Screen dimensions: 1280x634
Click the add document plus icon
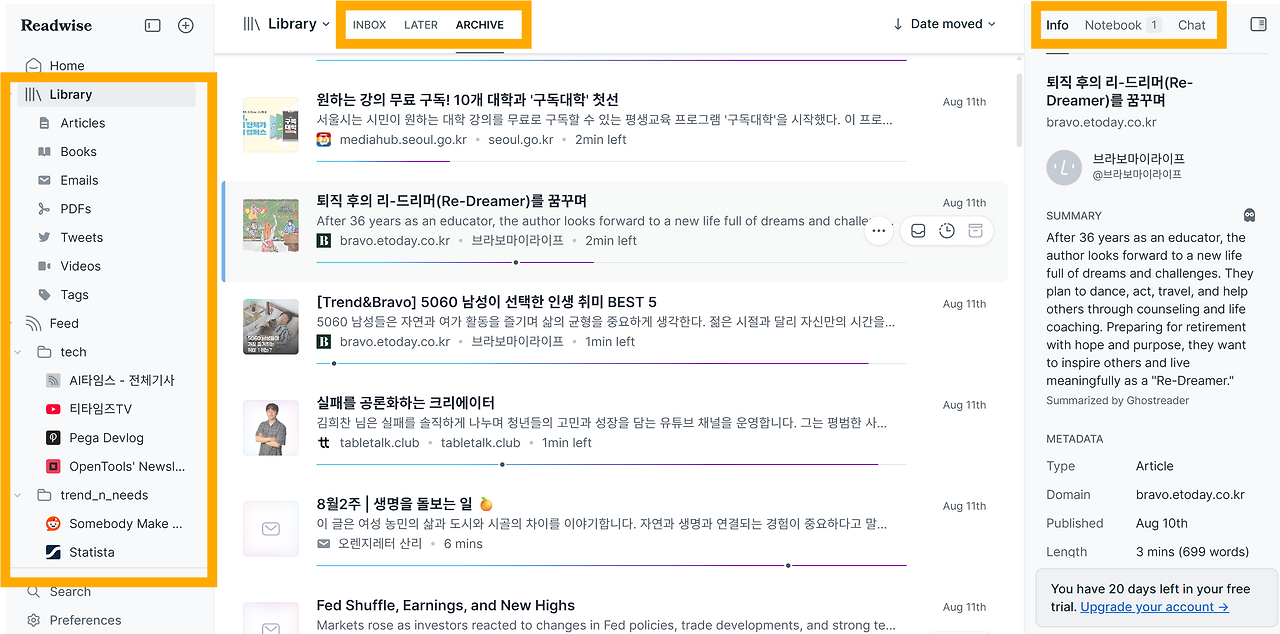186,26
